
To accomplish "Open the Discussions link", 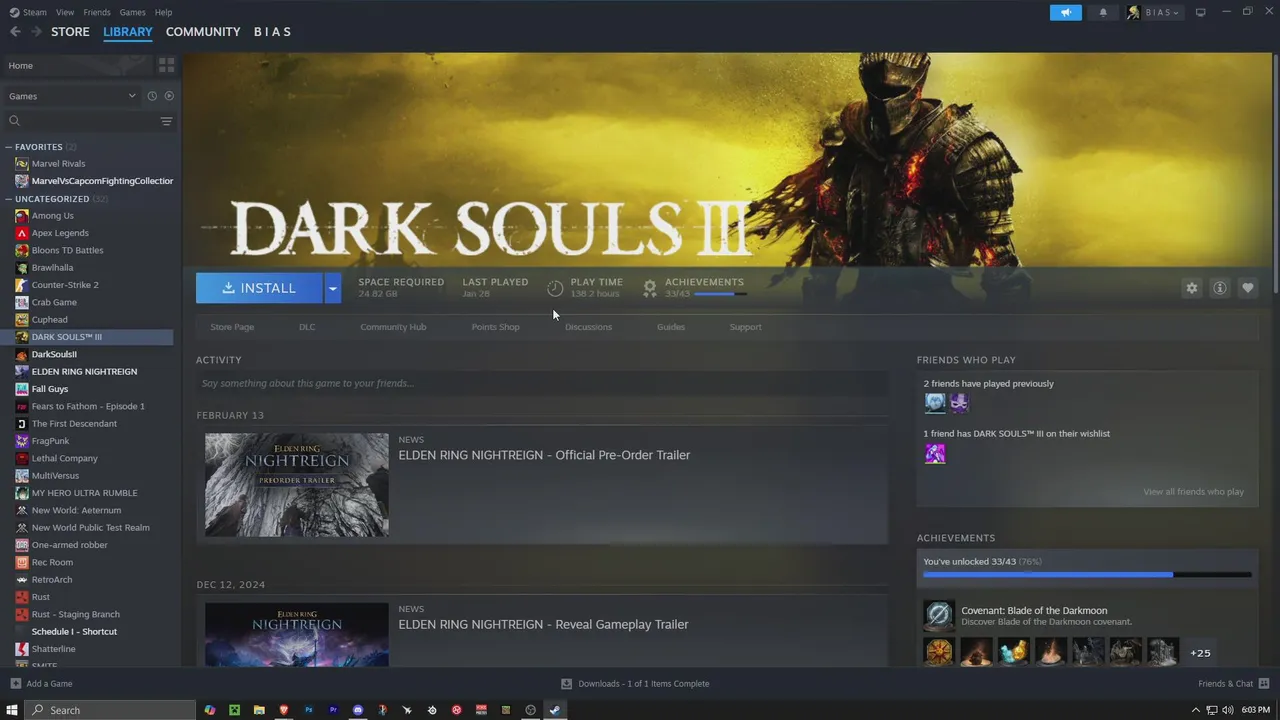I will pos(588,327).
